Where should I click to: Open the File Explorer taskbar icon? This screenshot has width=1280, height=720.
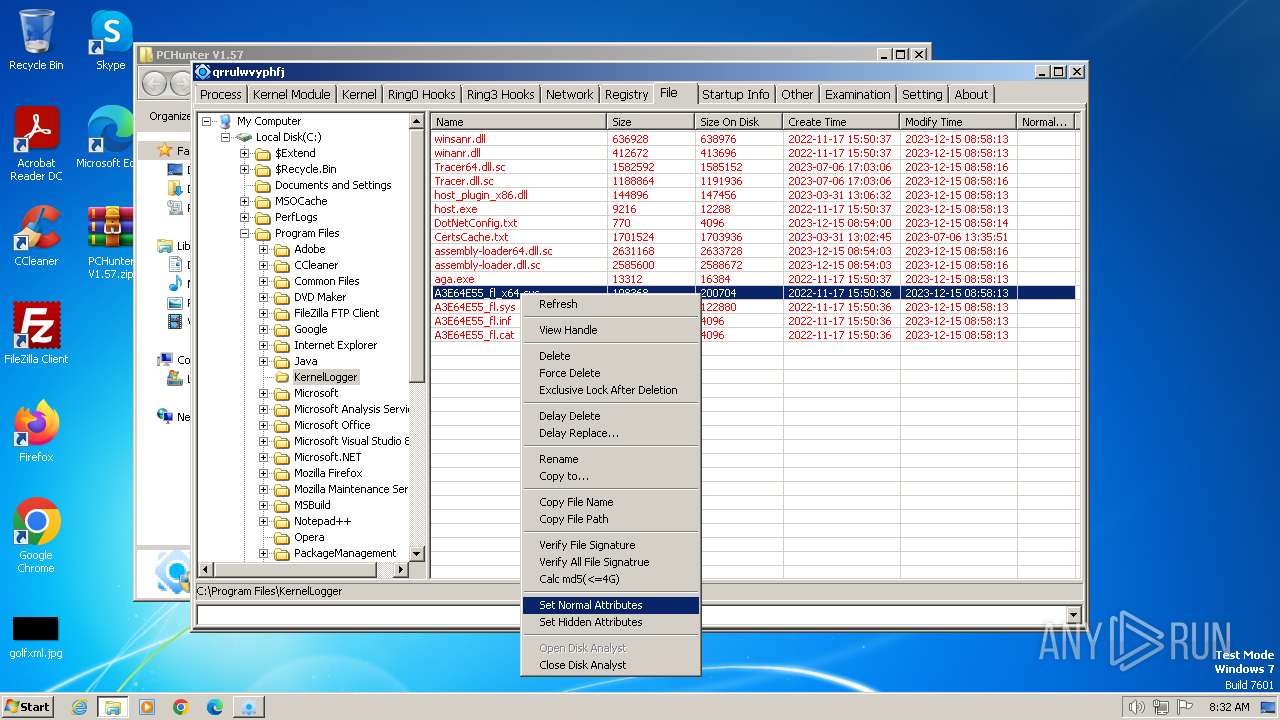[x=112, y=707]
